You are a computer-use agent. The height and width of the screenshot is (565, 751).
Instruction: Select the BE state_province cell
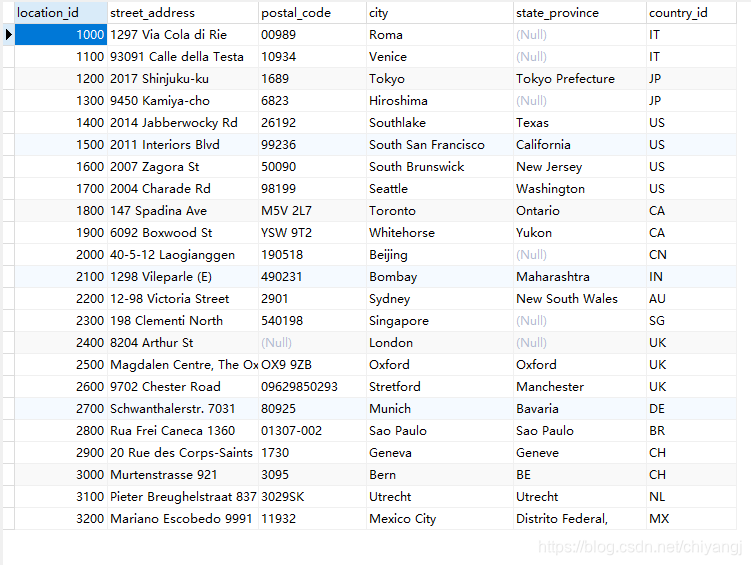(x=580, y=475)
